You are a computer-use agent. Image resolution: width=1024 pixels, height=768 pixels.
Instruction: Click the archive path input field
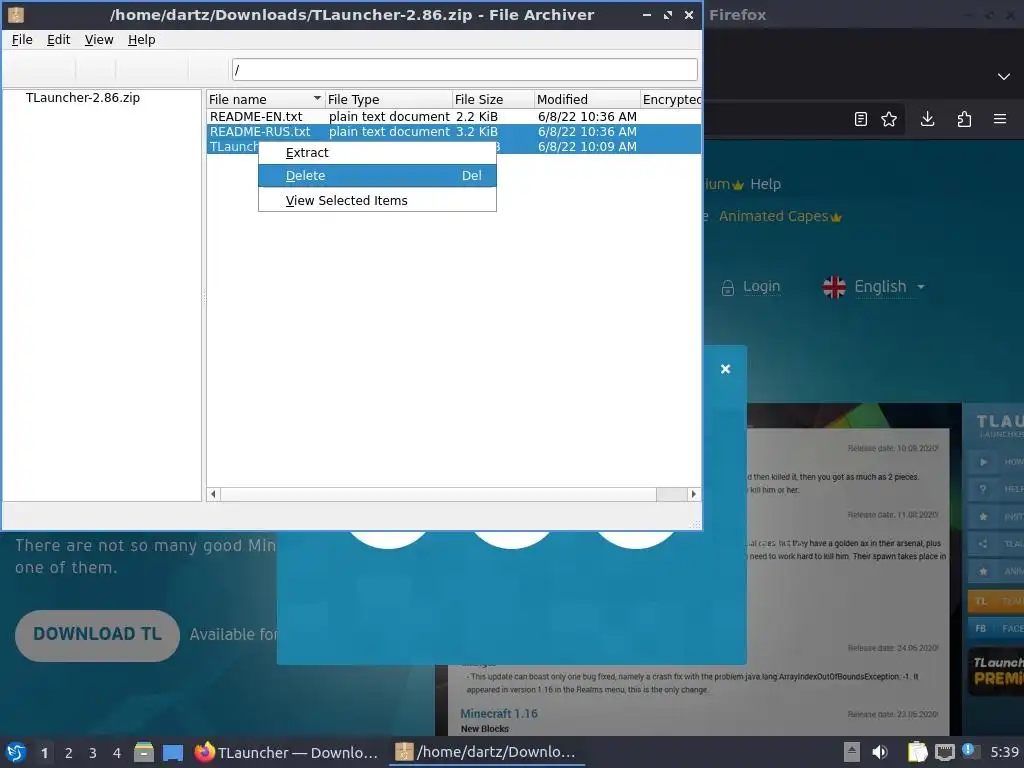464,69
